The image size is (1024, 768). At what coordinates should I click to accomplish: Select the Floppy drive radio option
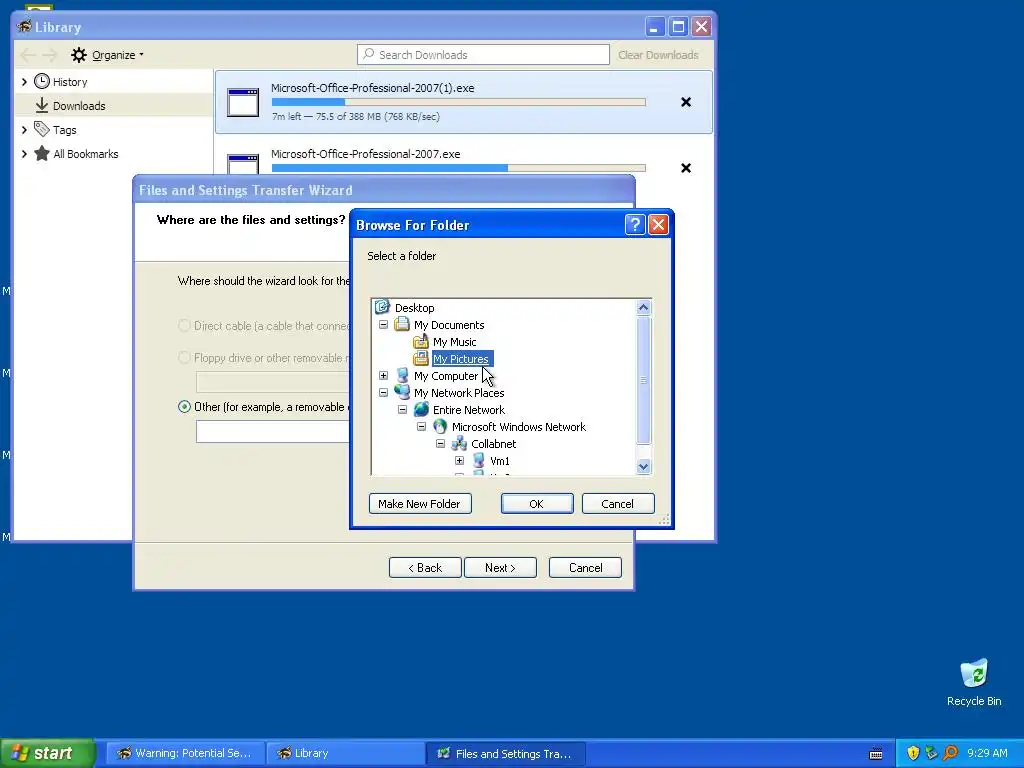pyautogui.click(x=184, y=357)
